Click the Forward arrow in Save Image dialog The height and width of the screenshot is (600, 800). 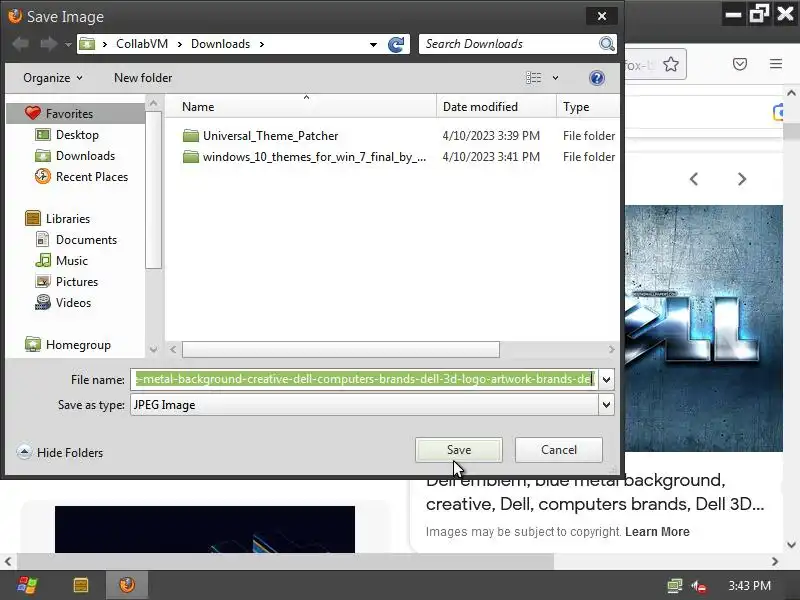[48, 44]
